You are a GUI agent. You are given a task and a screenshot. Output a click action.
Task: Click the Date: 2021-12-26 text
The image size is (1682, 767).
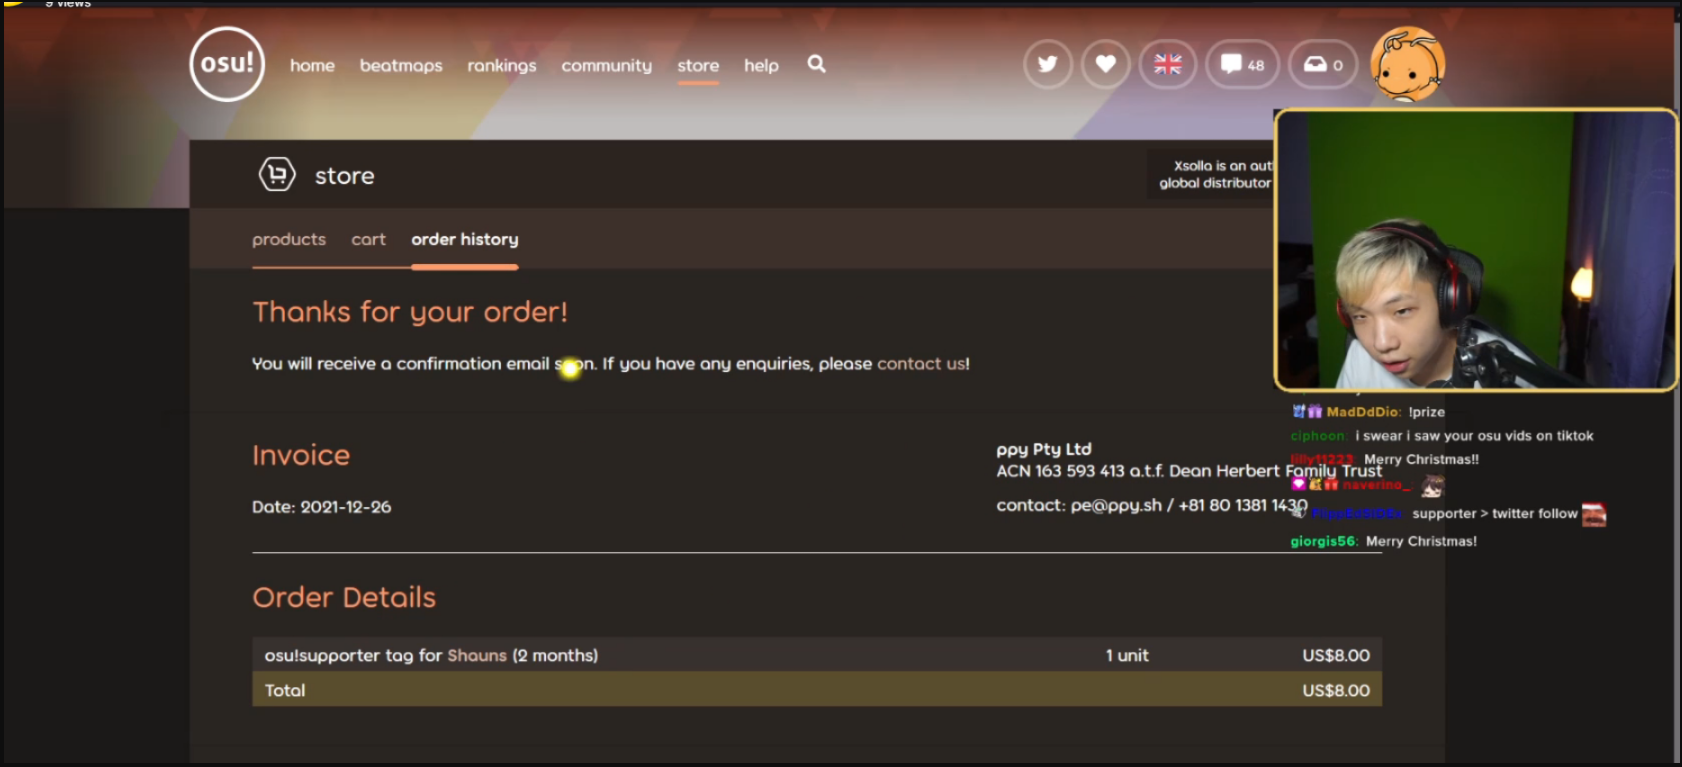point(322,507)
